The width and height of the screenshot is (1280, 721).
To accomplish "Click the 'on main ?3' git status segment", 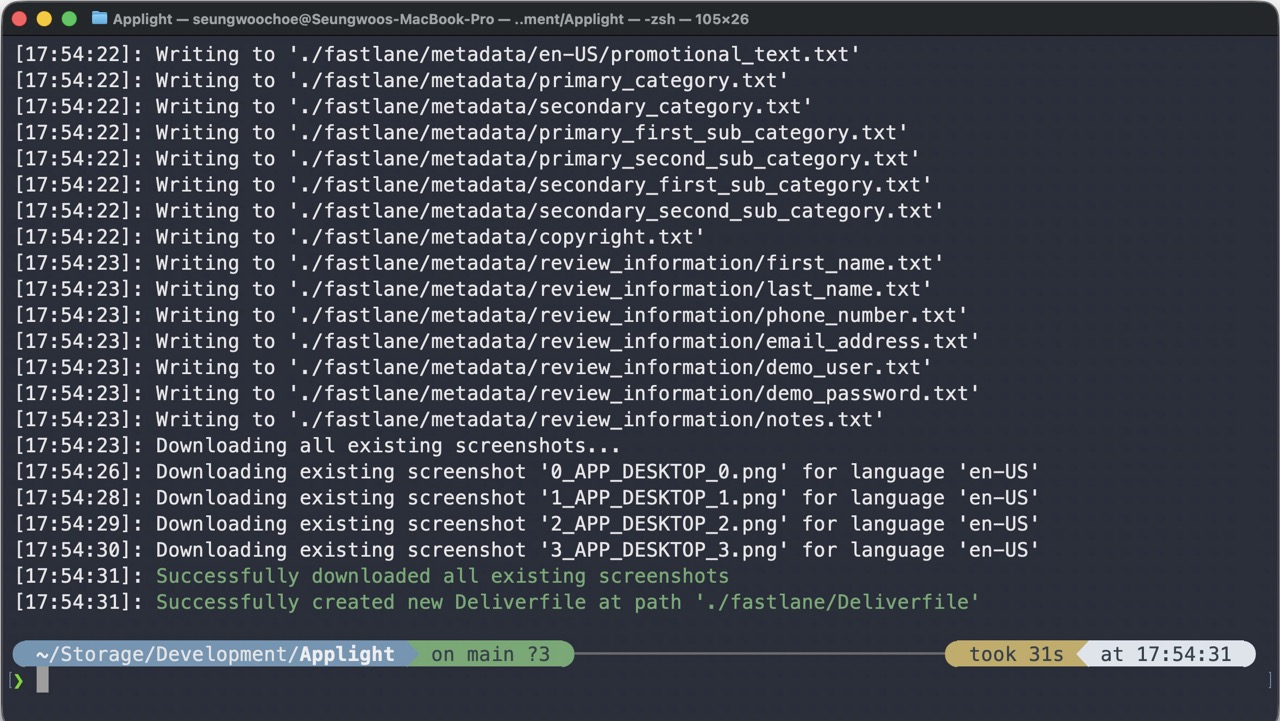I will [492, 654].
